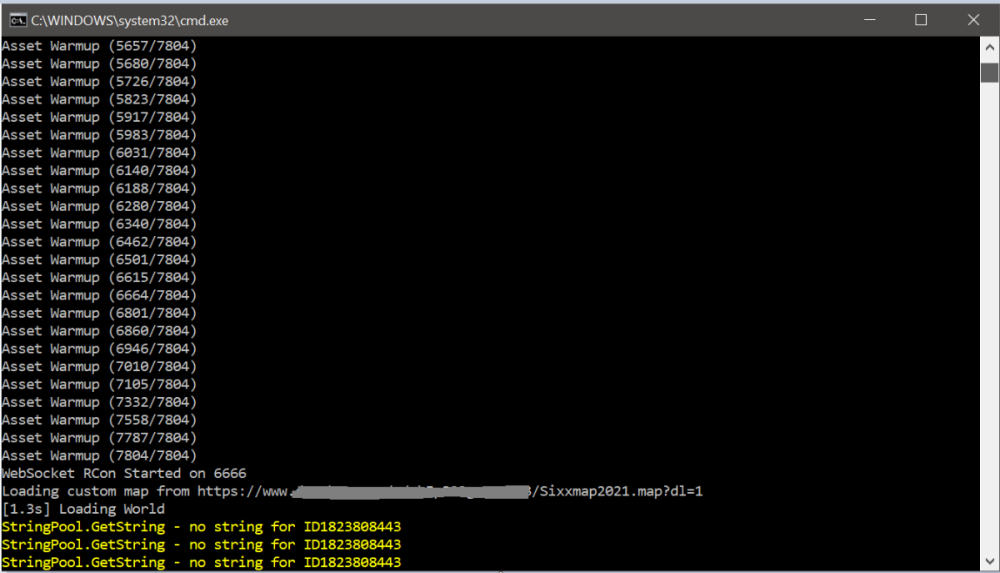Click the final Asset Warmup (7804/7804) line
This screenshot has height=573, width=1000.
99,455
